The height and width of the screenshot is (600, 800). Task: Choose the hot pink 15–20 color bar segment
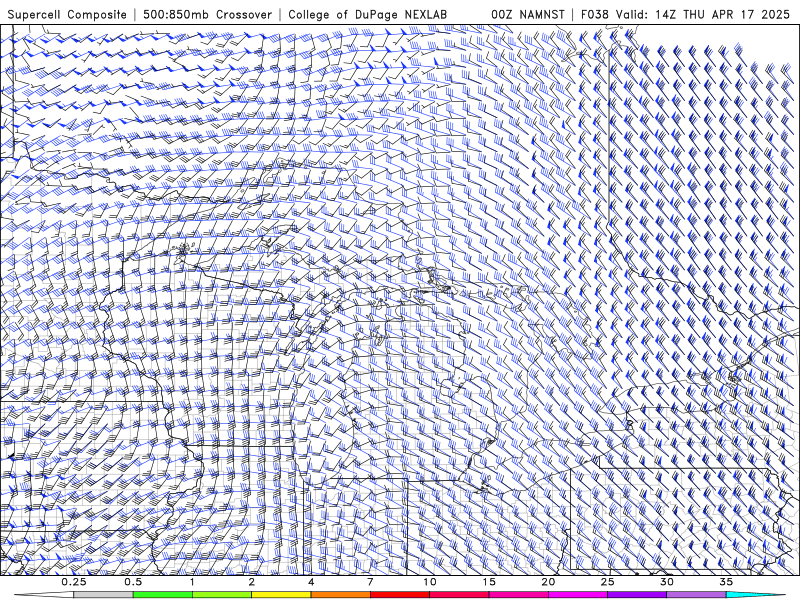(x=518, y=595)
